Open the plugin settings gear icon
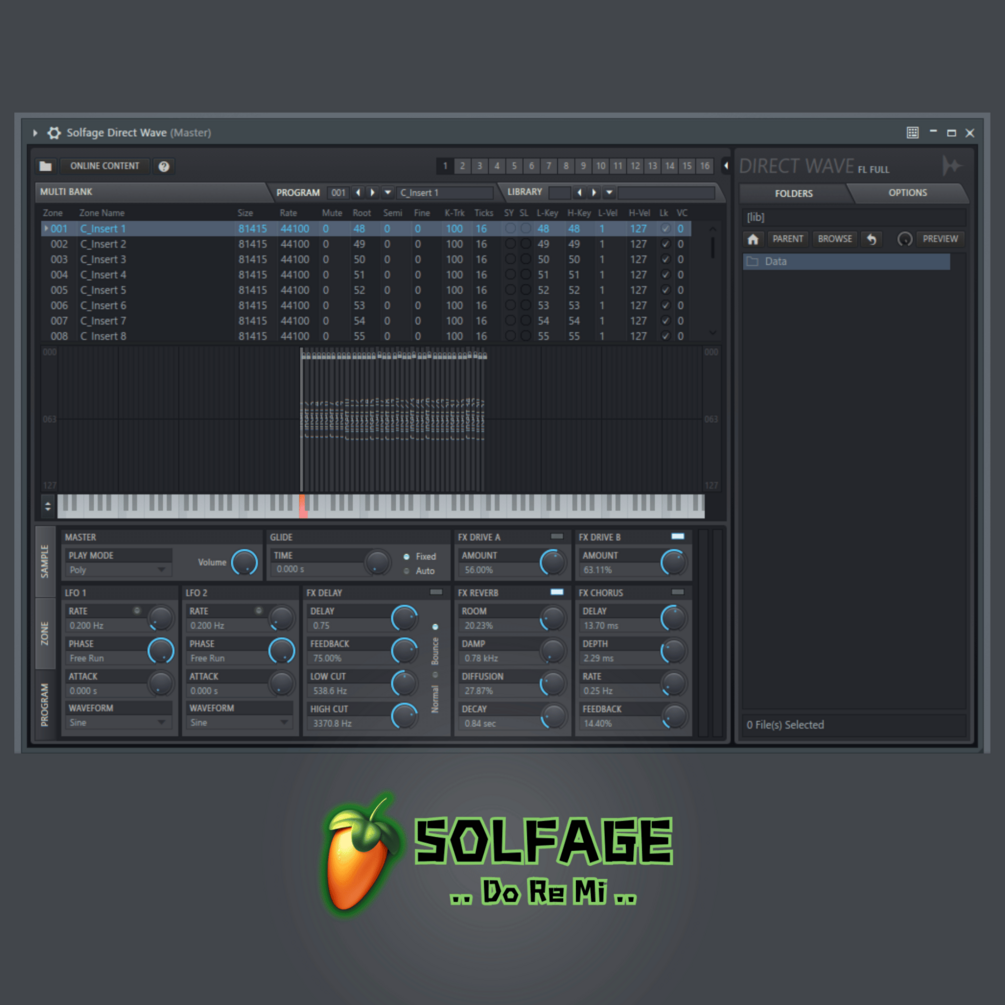This screenshot has width=1005, height=1005. (x=54, y=133)
